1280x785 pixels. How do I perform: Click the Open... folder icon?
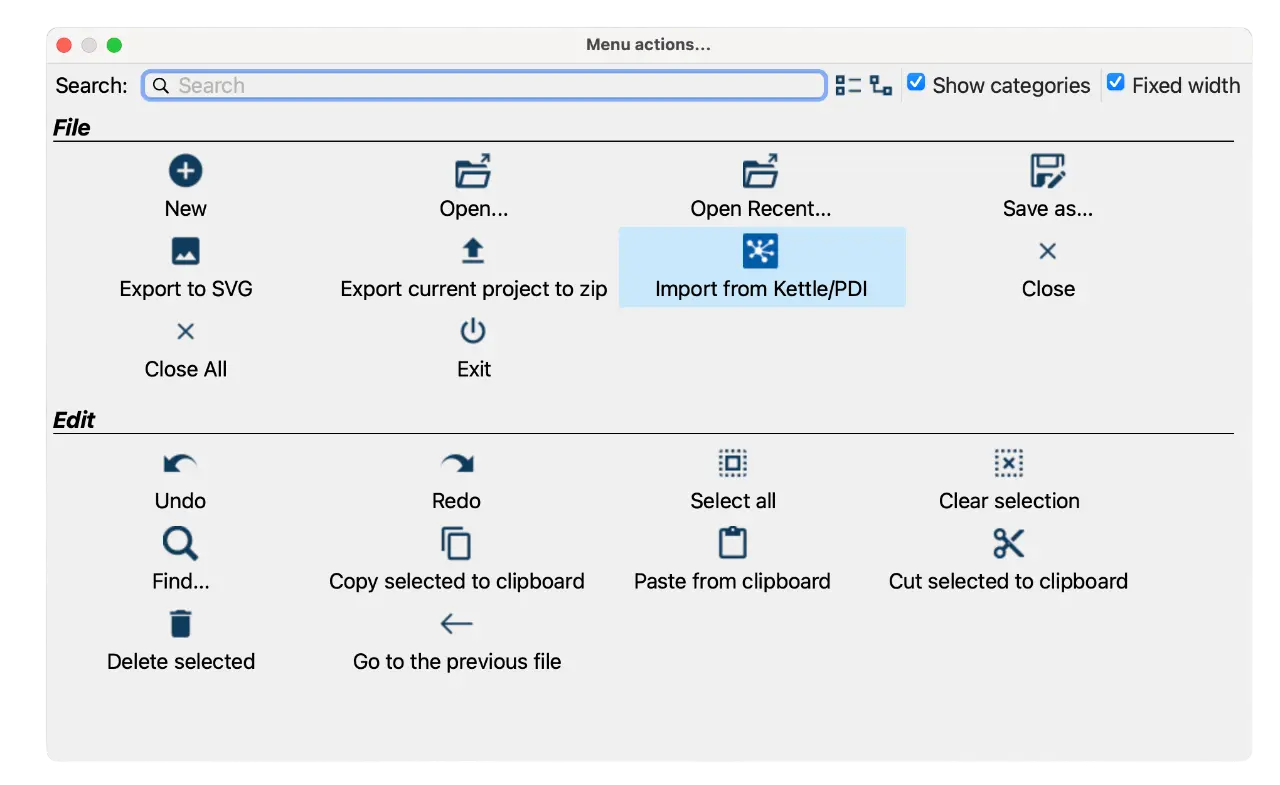click(x=473, y=171)
